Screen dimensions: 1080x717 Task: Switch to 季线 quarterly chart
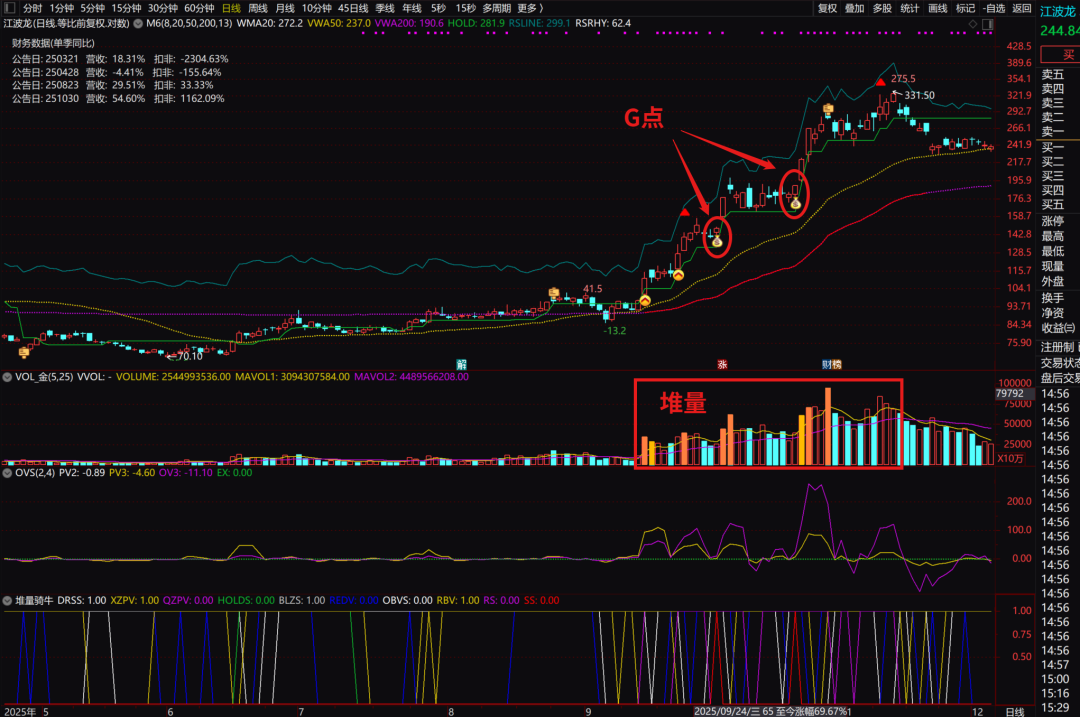(384, 8)
